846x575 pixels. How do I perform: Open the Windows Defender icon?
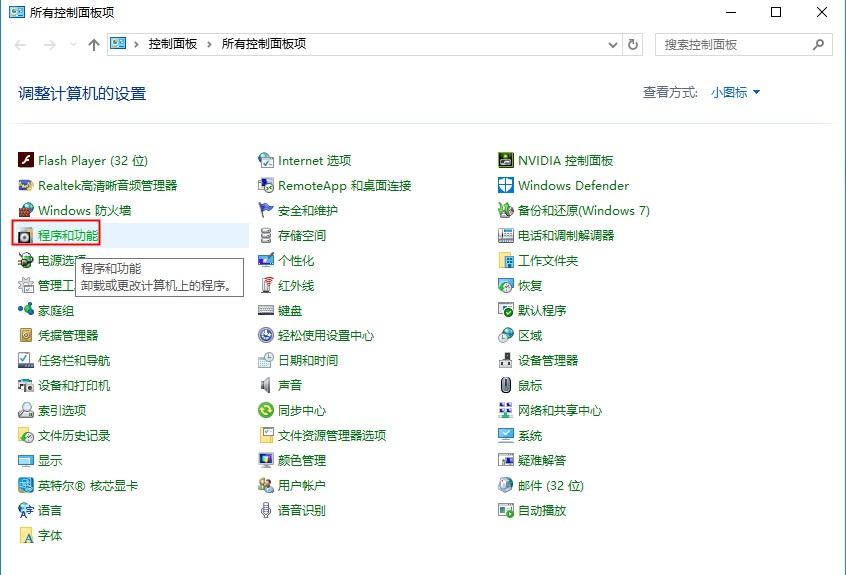[506, 186]
